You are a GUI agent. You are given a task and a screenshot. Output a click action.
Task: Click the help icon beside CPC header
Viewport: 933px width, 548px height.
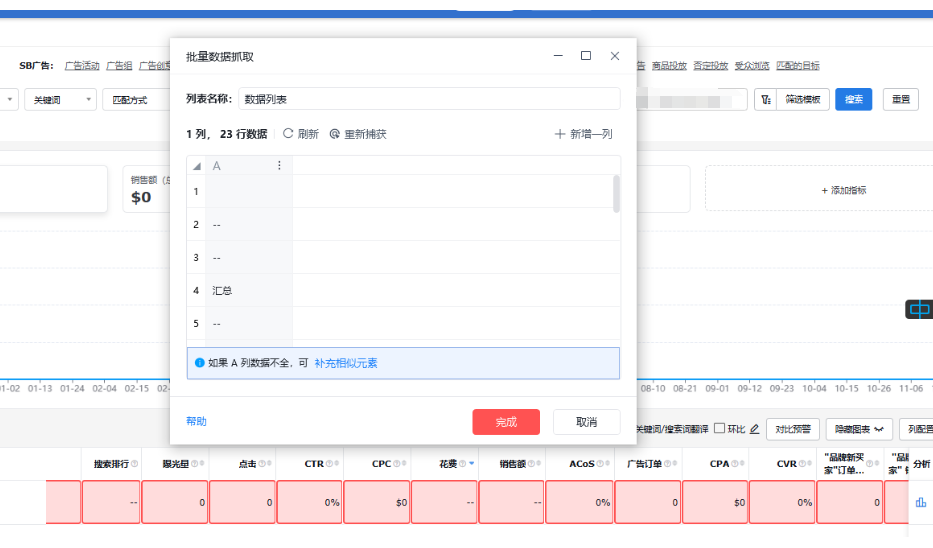tap(396, 464)
